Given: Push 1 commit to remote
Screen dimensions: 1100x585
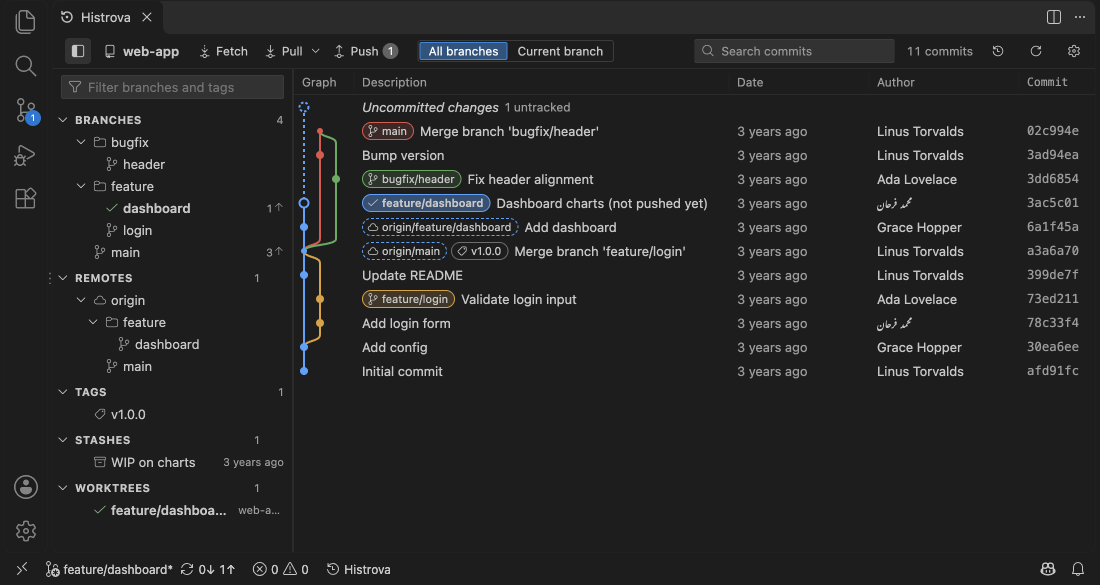Looking at the screenshot, I should tap(365, 51).
